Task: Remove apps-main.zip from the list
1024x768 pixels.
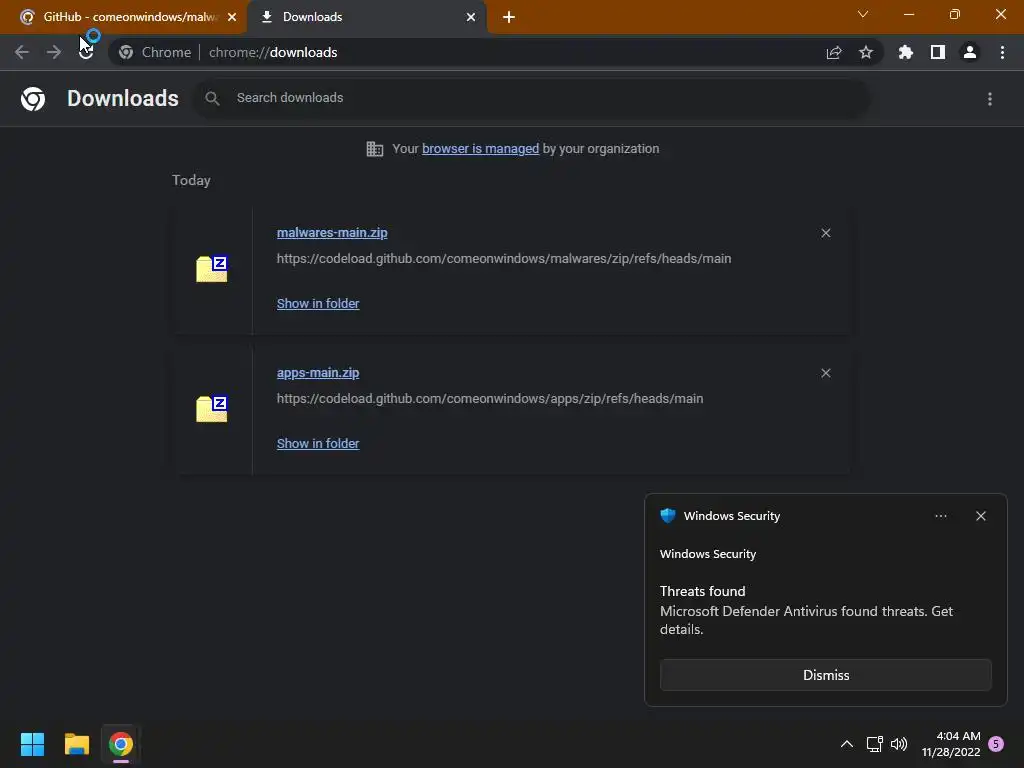Action: pos(825,373)
